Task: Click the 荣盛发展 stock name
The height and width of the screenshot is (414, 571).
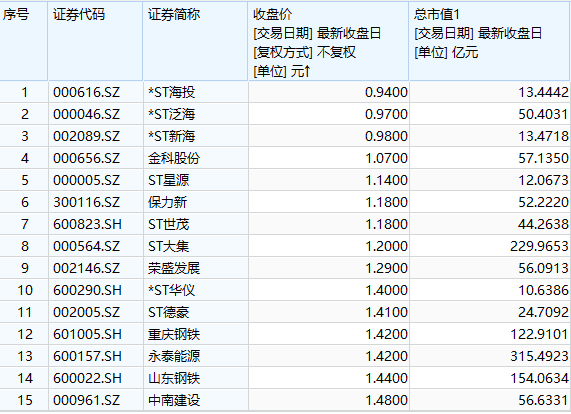Action: [x=174, y=268]
